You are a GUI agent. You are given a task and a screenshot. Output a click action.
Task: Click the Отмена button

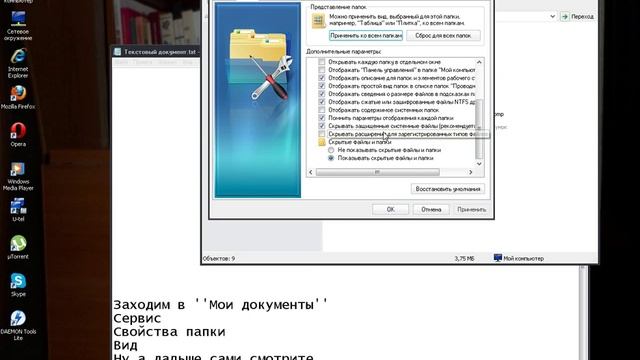coord(431,209)
